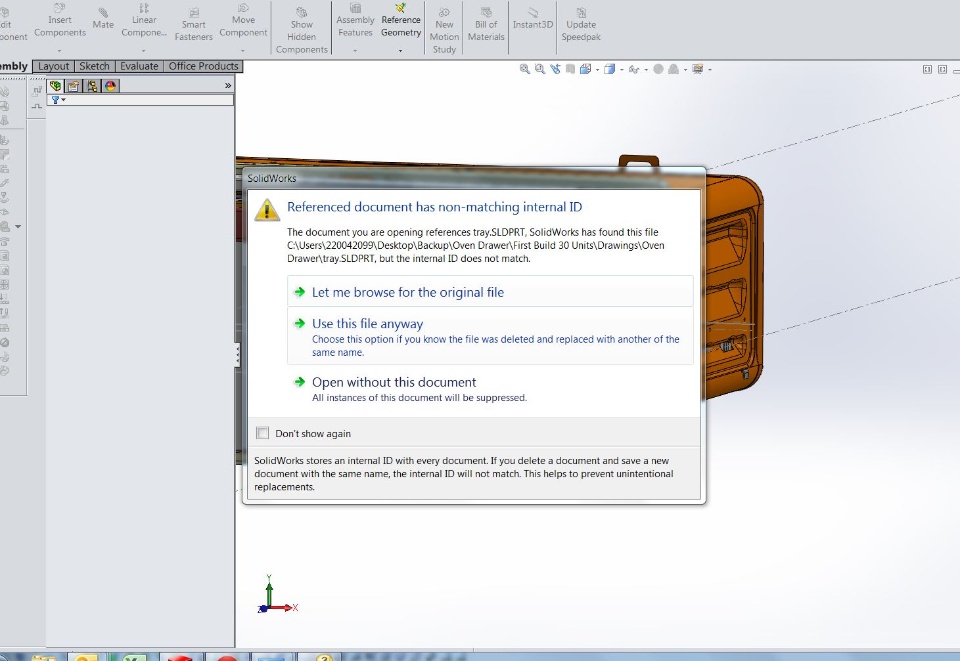Choose Use this file anyway
Viewport: 960px width, 661px height.
490,336
